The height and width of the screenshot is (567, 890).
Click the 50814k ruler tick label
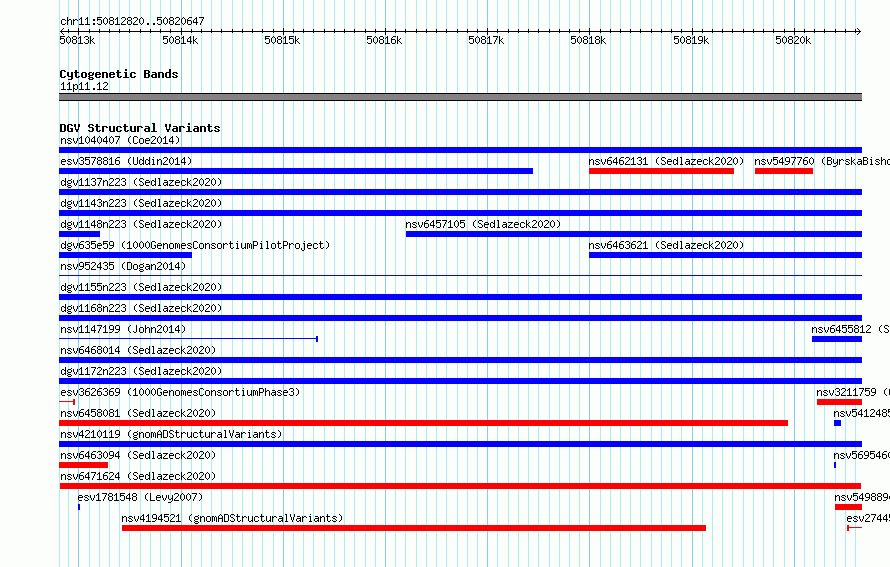(180, 40)
